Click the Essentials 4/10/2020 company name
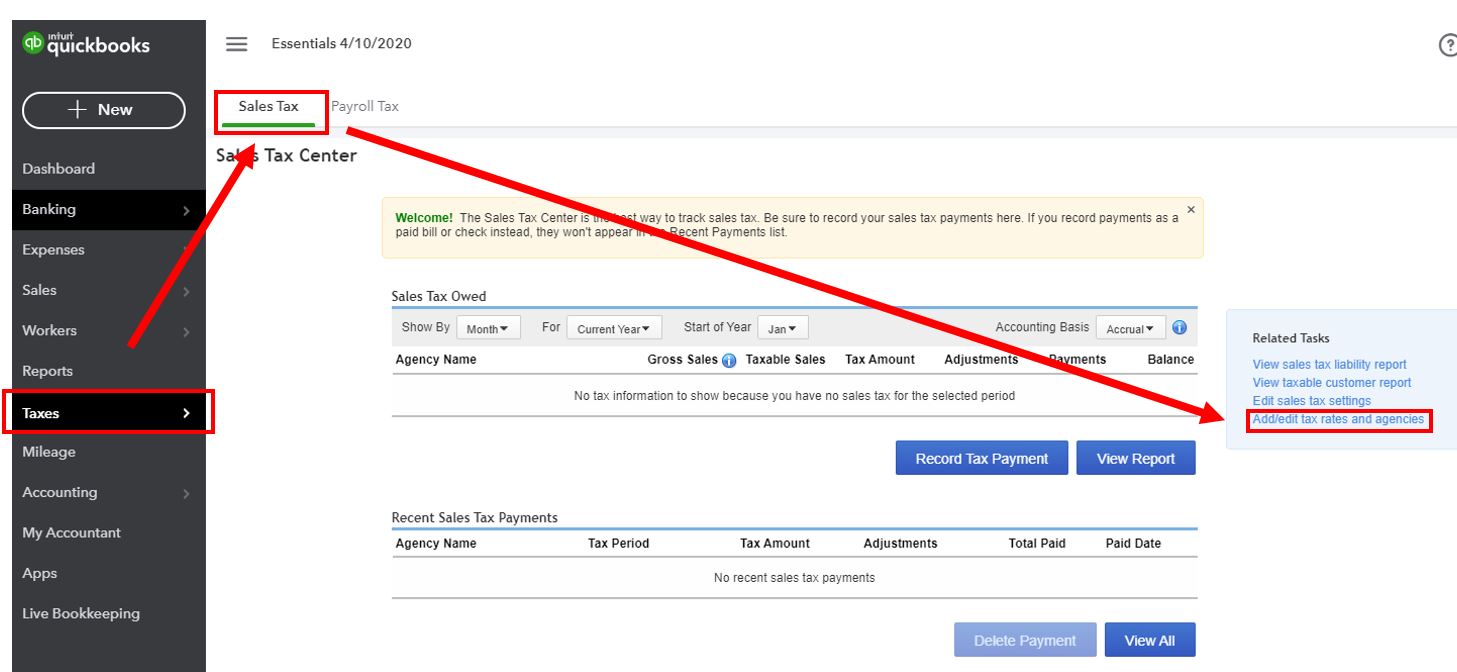This screenshot has width=1457, height=672. (341, 44)
